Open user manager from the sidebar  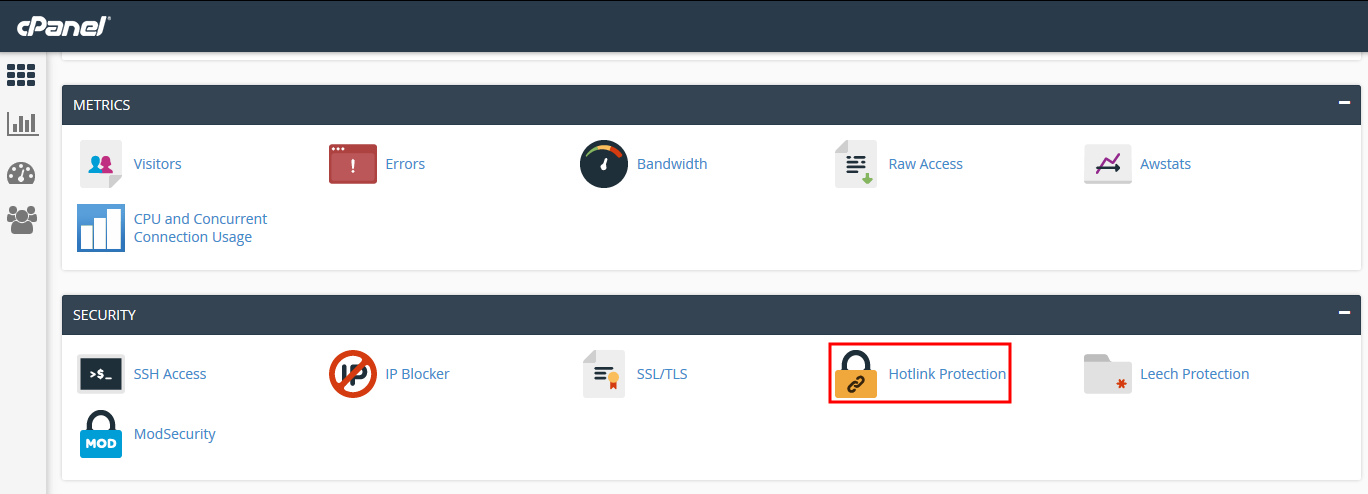21,219
